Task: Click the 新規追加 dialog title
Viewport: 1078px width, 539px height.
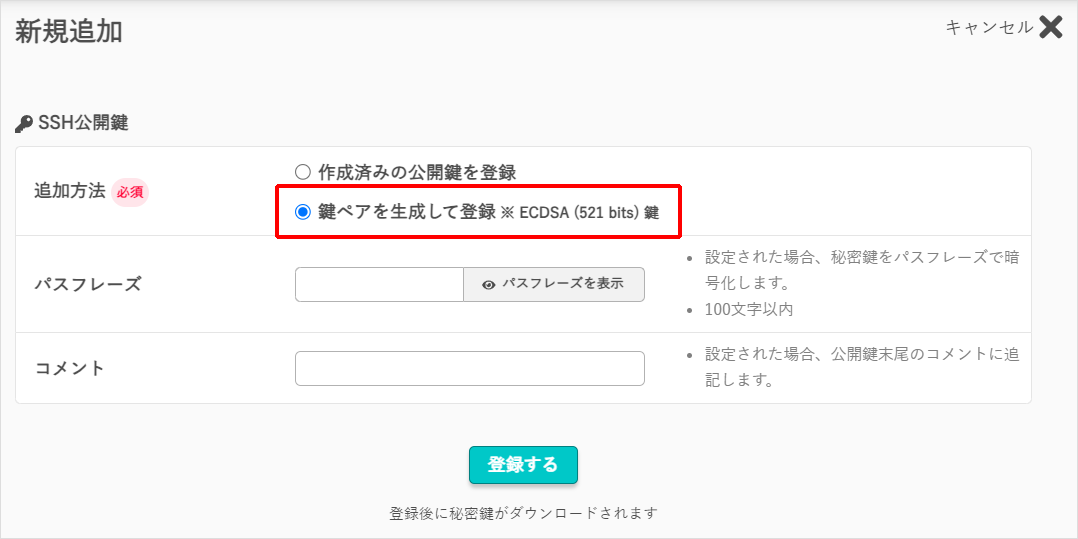Action: click(69, 31)
